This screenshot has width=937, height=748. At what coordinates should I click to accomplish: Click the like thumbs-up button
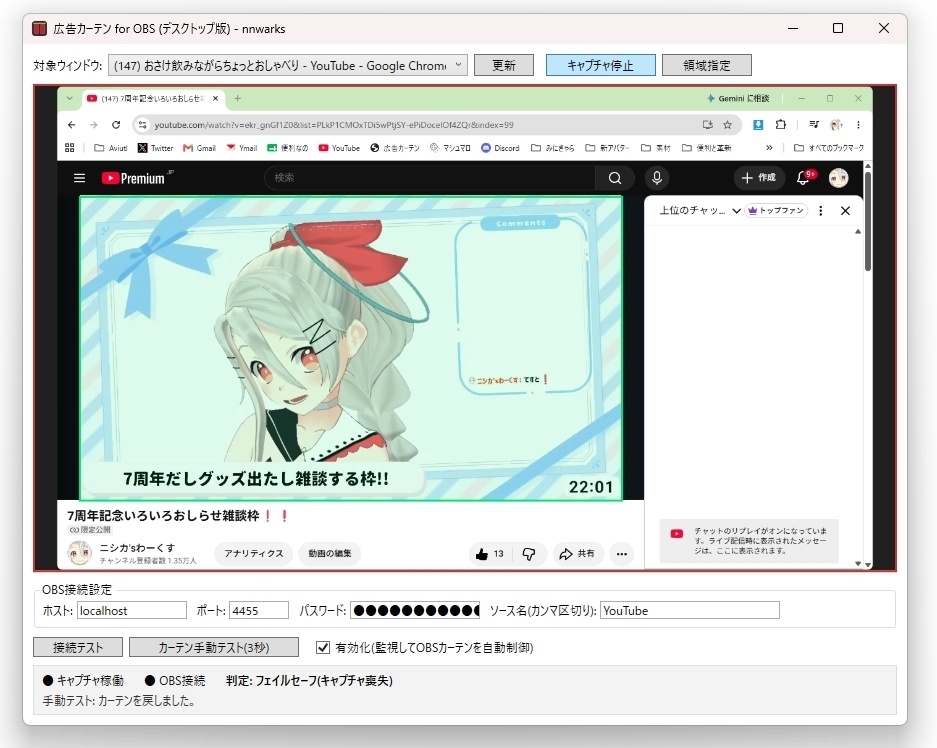pos(490,554)
